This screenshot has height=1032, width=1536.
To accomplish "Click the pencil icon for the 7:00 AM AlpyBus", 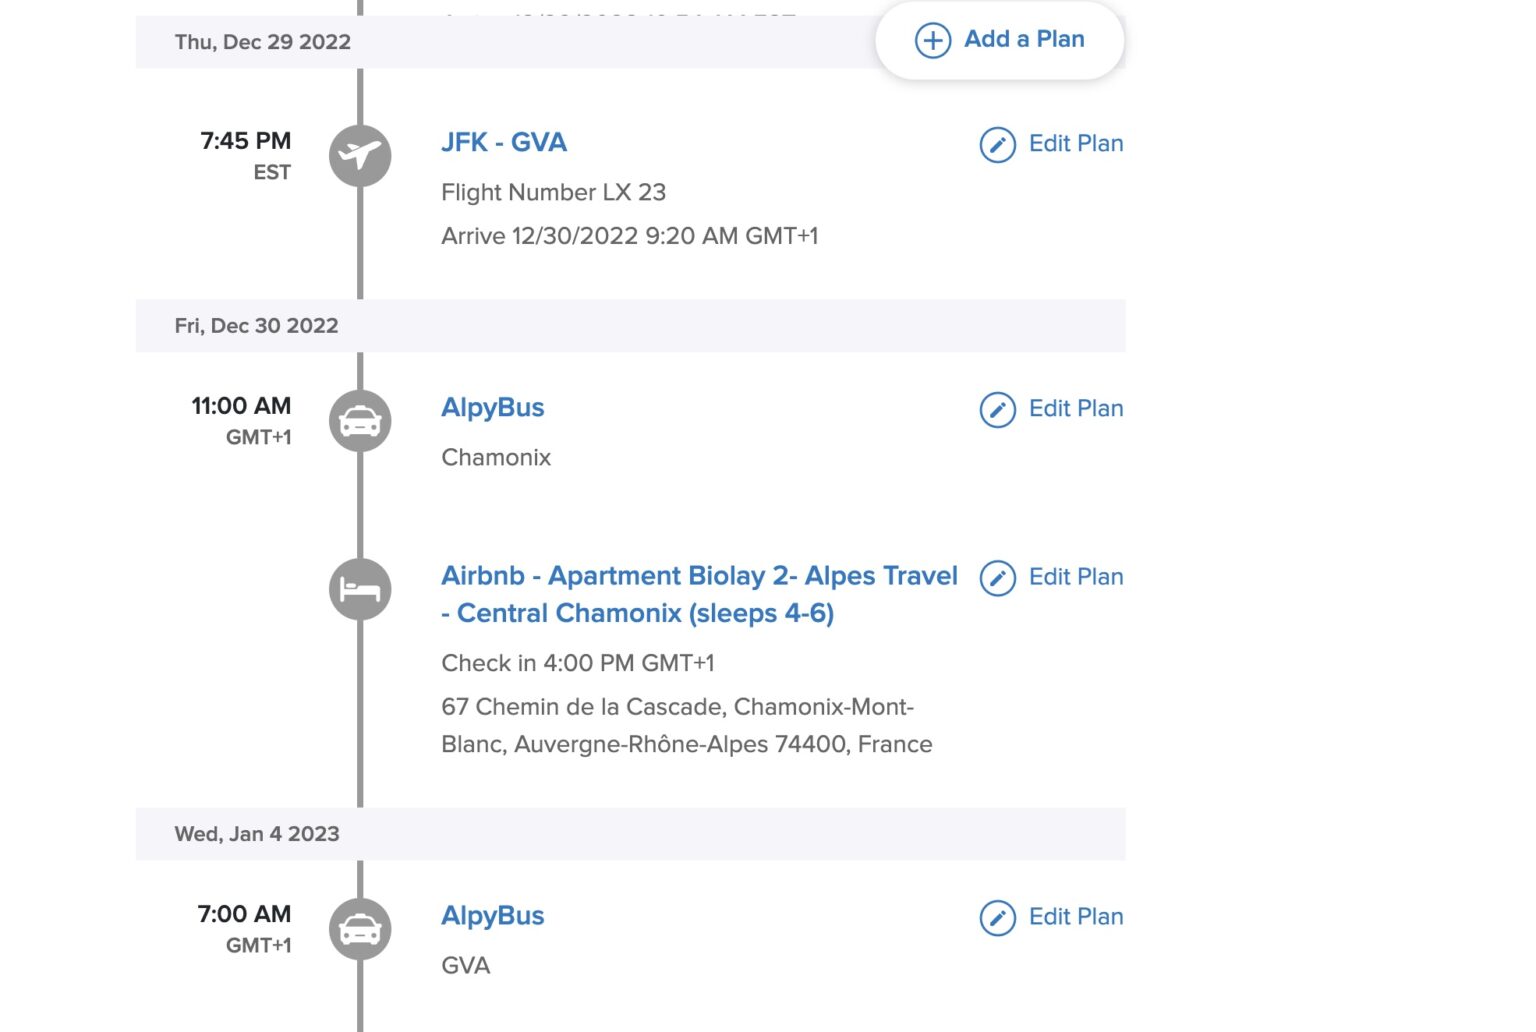I will pyautogui.click(x=997, y=918).
